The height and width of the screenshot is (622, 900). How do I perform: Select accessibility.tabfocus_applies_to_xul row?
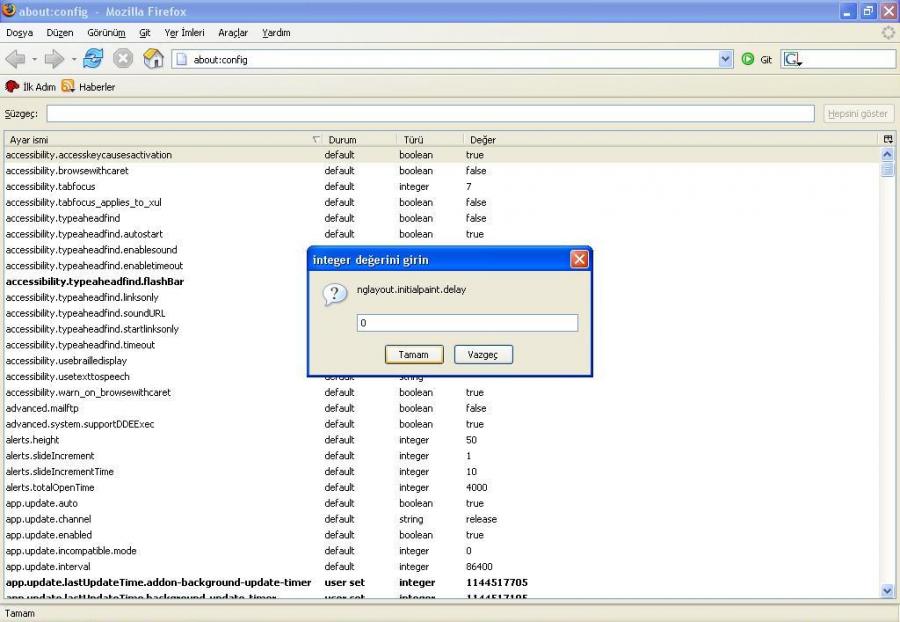pos(442,202)
